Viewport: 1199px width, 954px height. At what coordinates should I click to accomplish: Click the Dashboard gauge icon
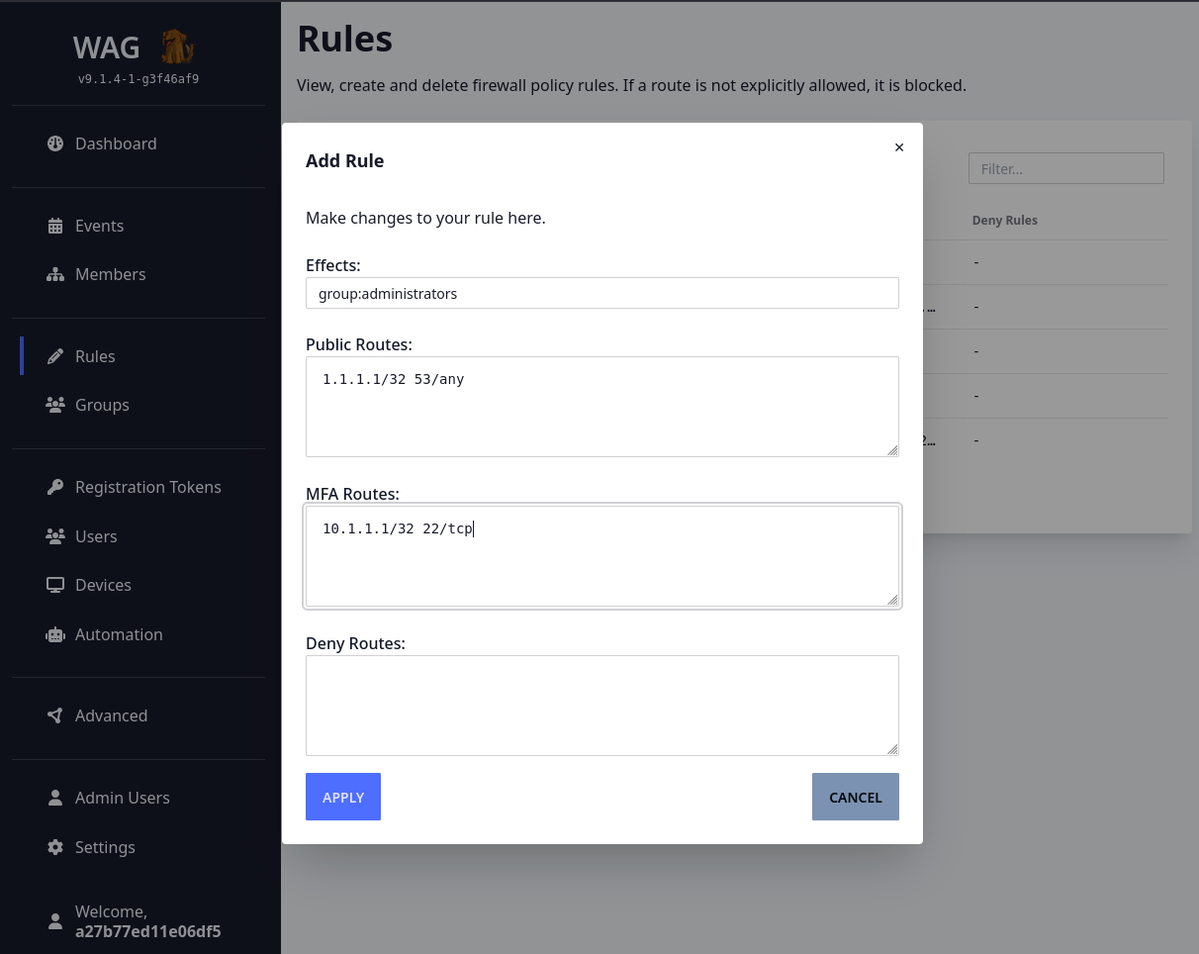55,143
